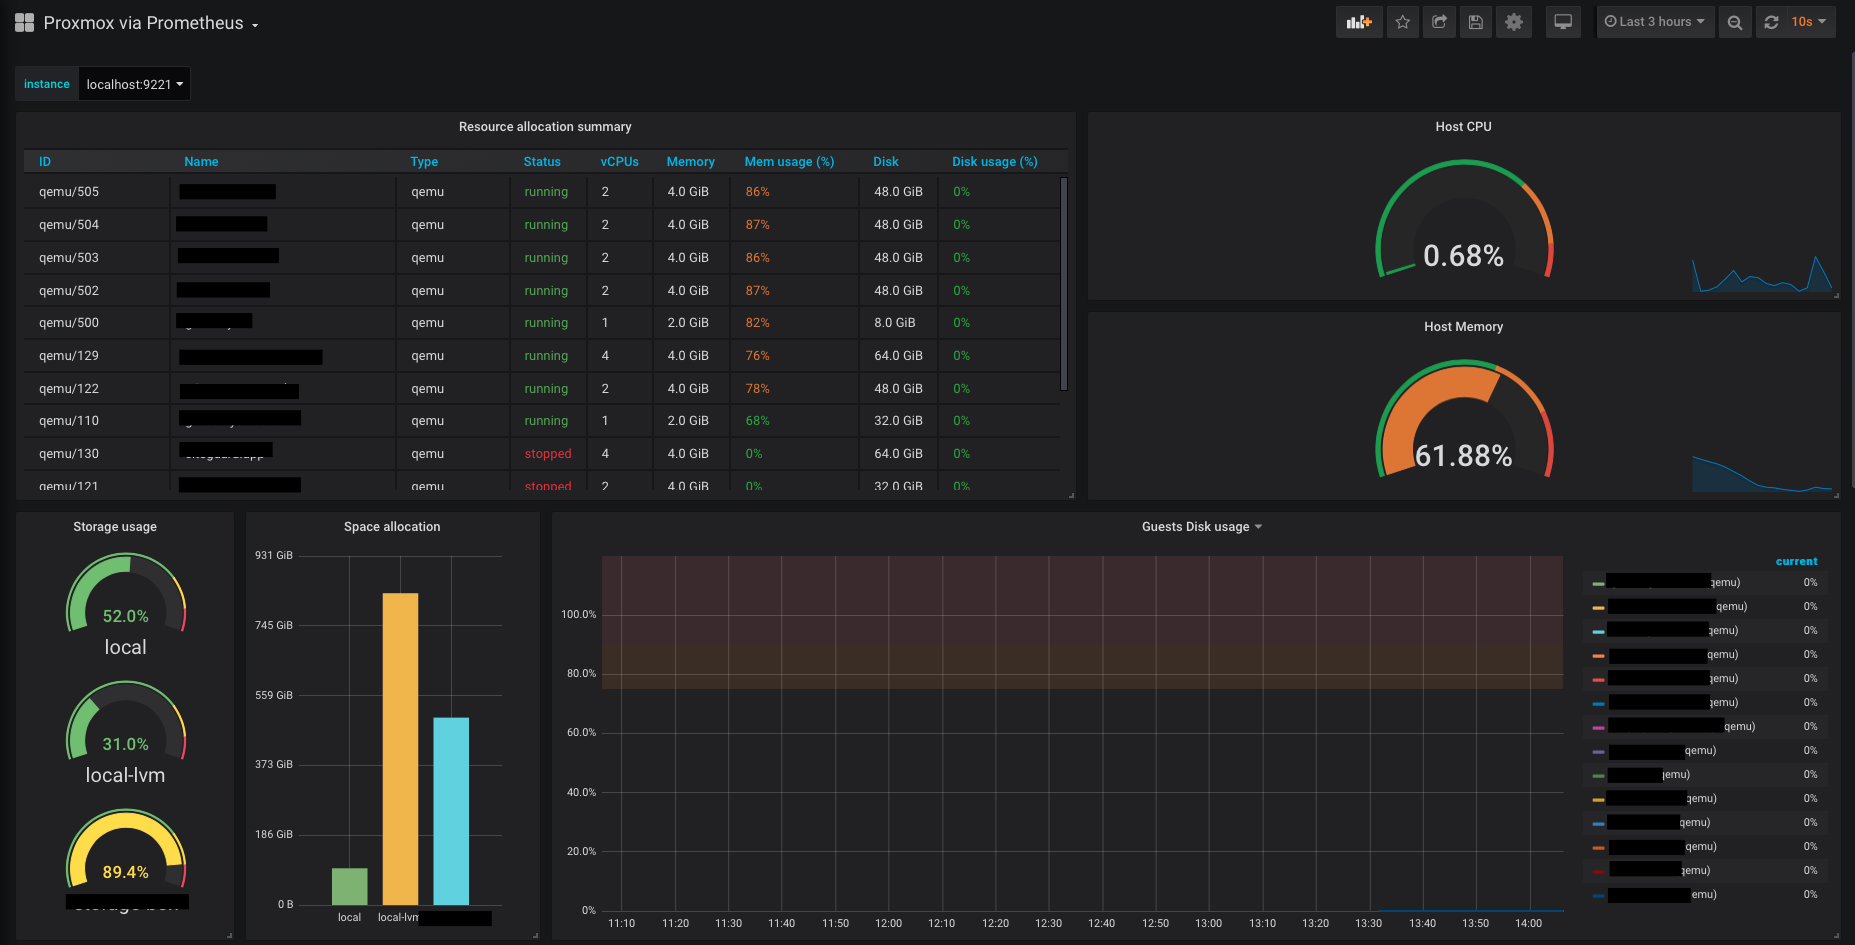Open the Guests Disk usage panel menu

click(x=1202, y=527)
